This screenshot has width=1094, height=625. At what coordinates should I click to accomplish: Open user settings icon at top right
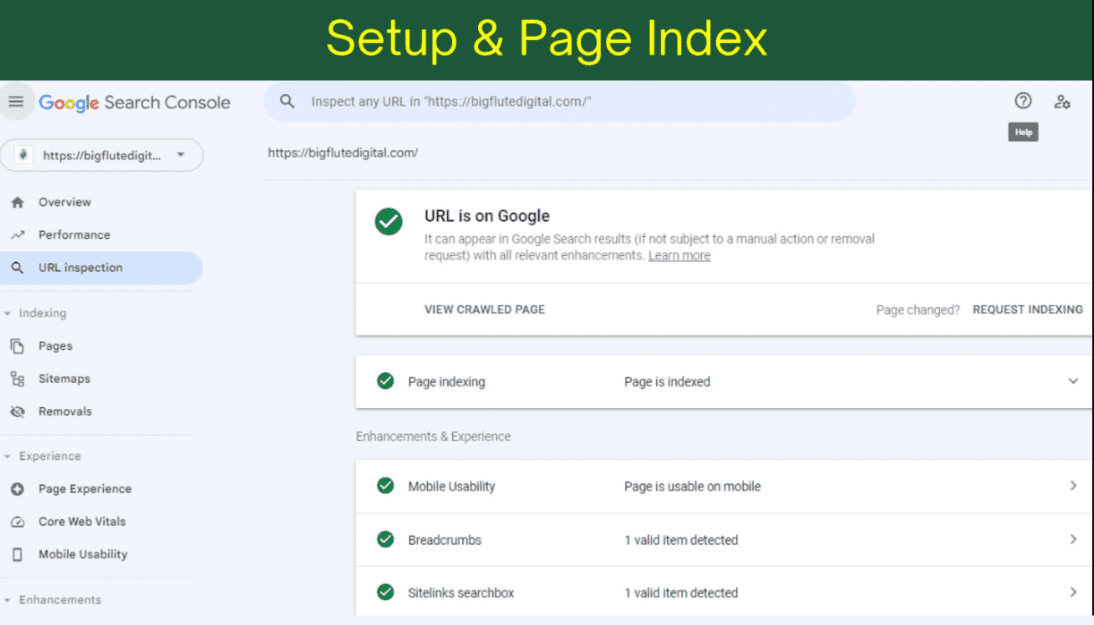(1062, 101)
